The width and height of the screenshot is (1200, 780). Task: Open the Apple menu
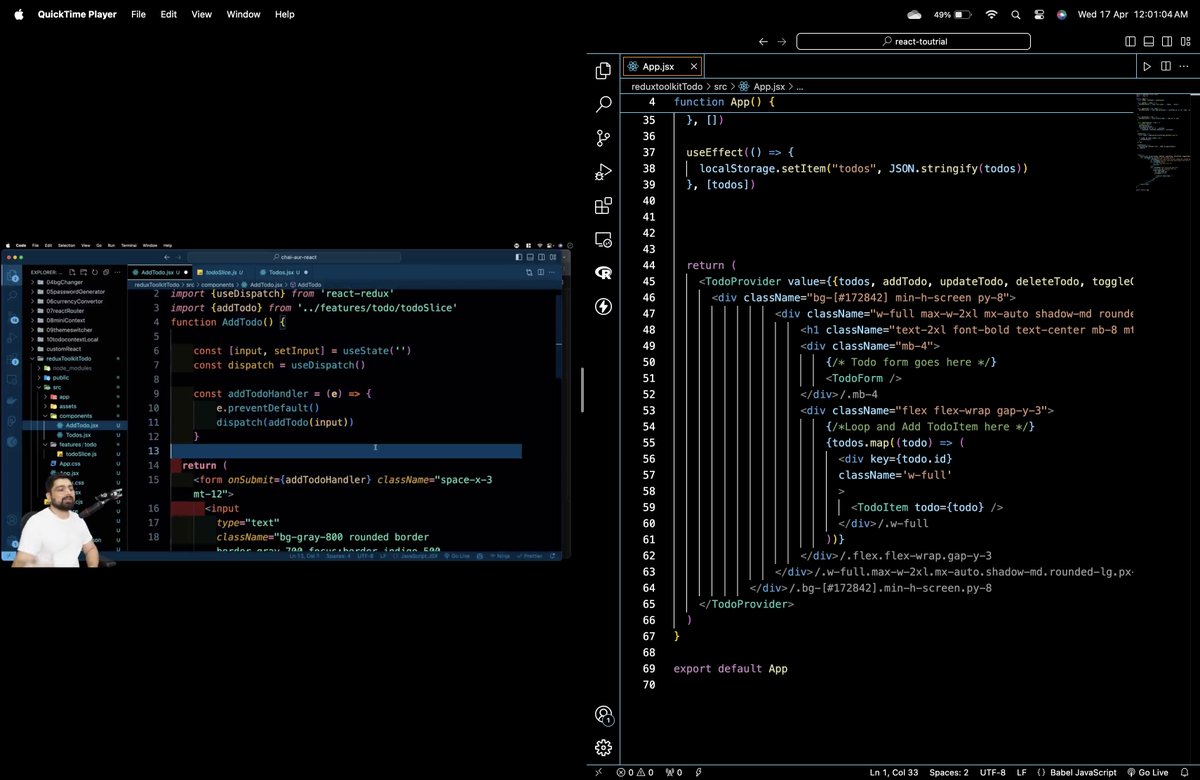click(x=18, y=14)
